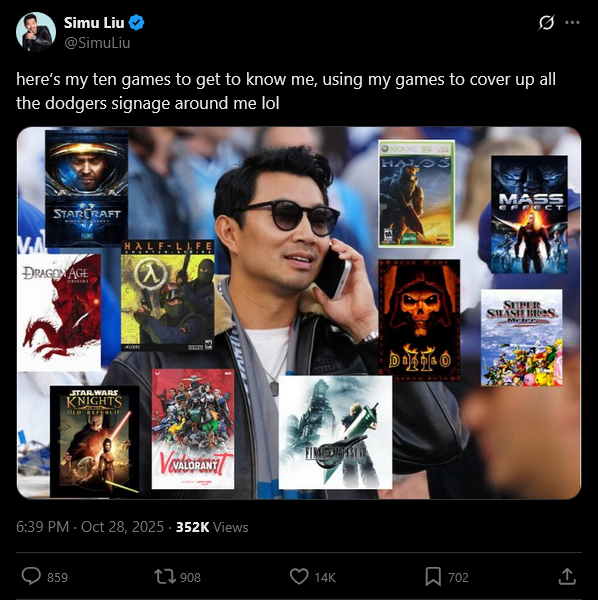Click the Valorant poster in the image
The image size is (598, 600).
[x=193, y=429]
